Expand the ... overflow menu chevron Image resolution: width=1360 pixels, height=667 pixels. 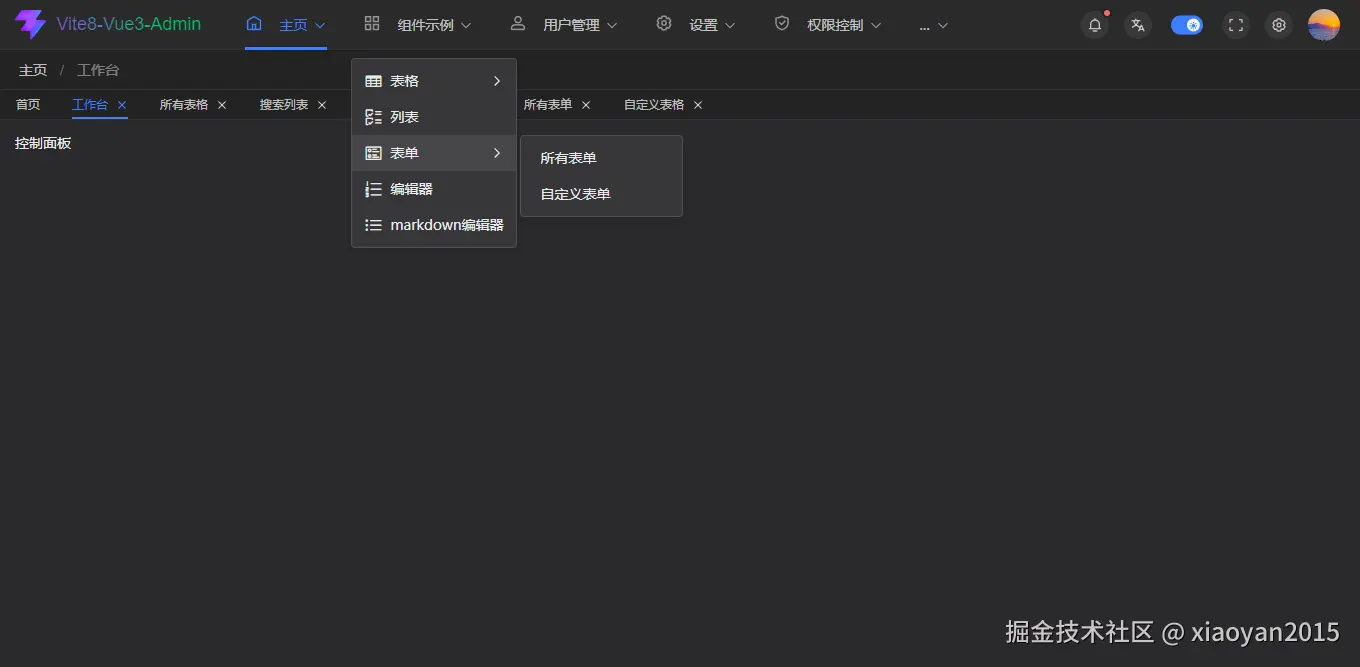(x=943, y=25)
